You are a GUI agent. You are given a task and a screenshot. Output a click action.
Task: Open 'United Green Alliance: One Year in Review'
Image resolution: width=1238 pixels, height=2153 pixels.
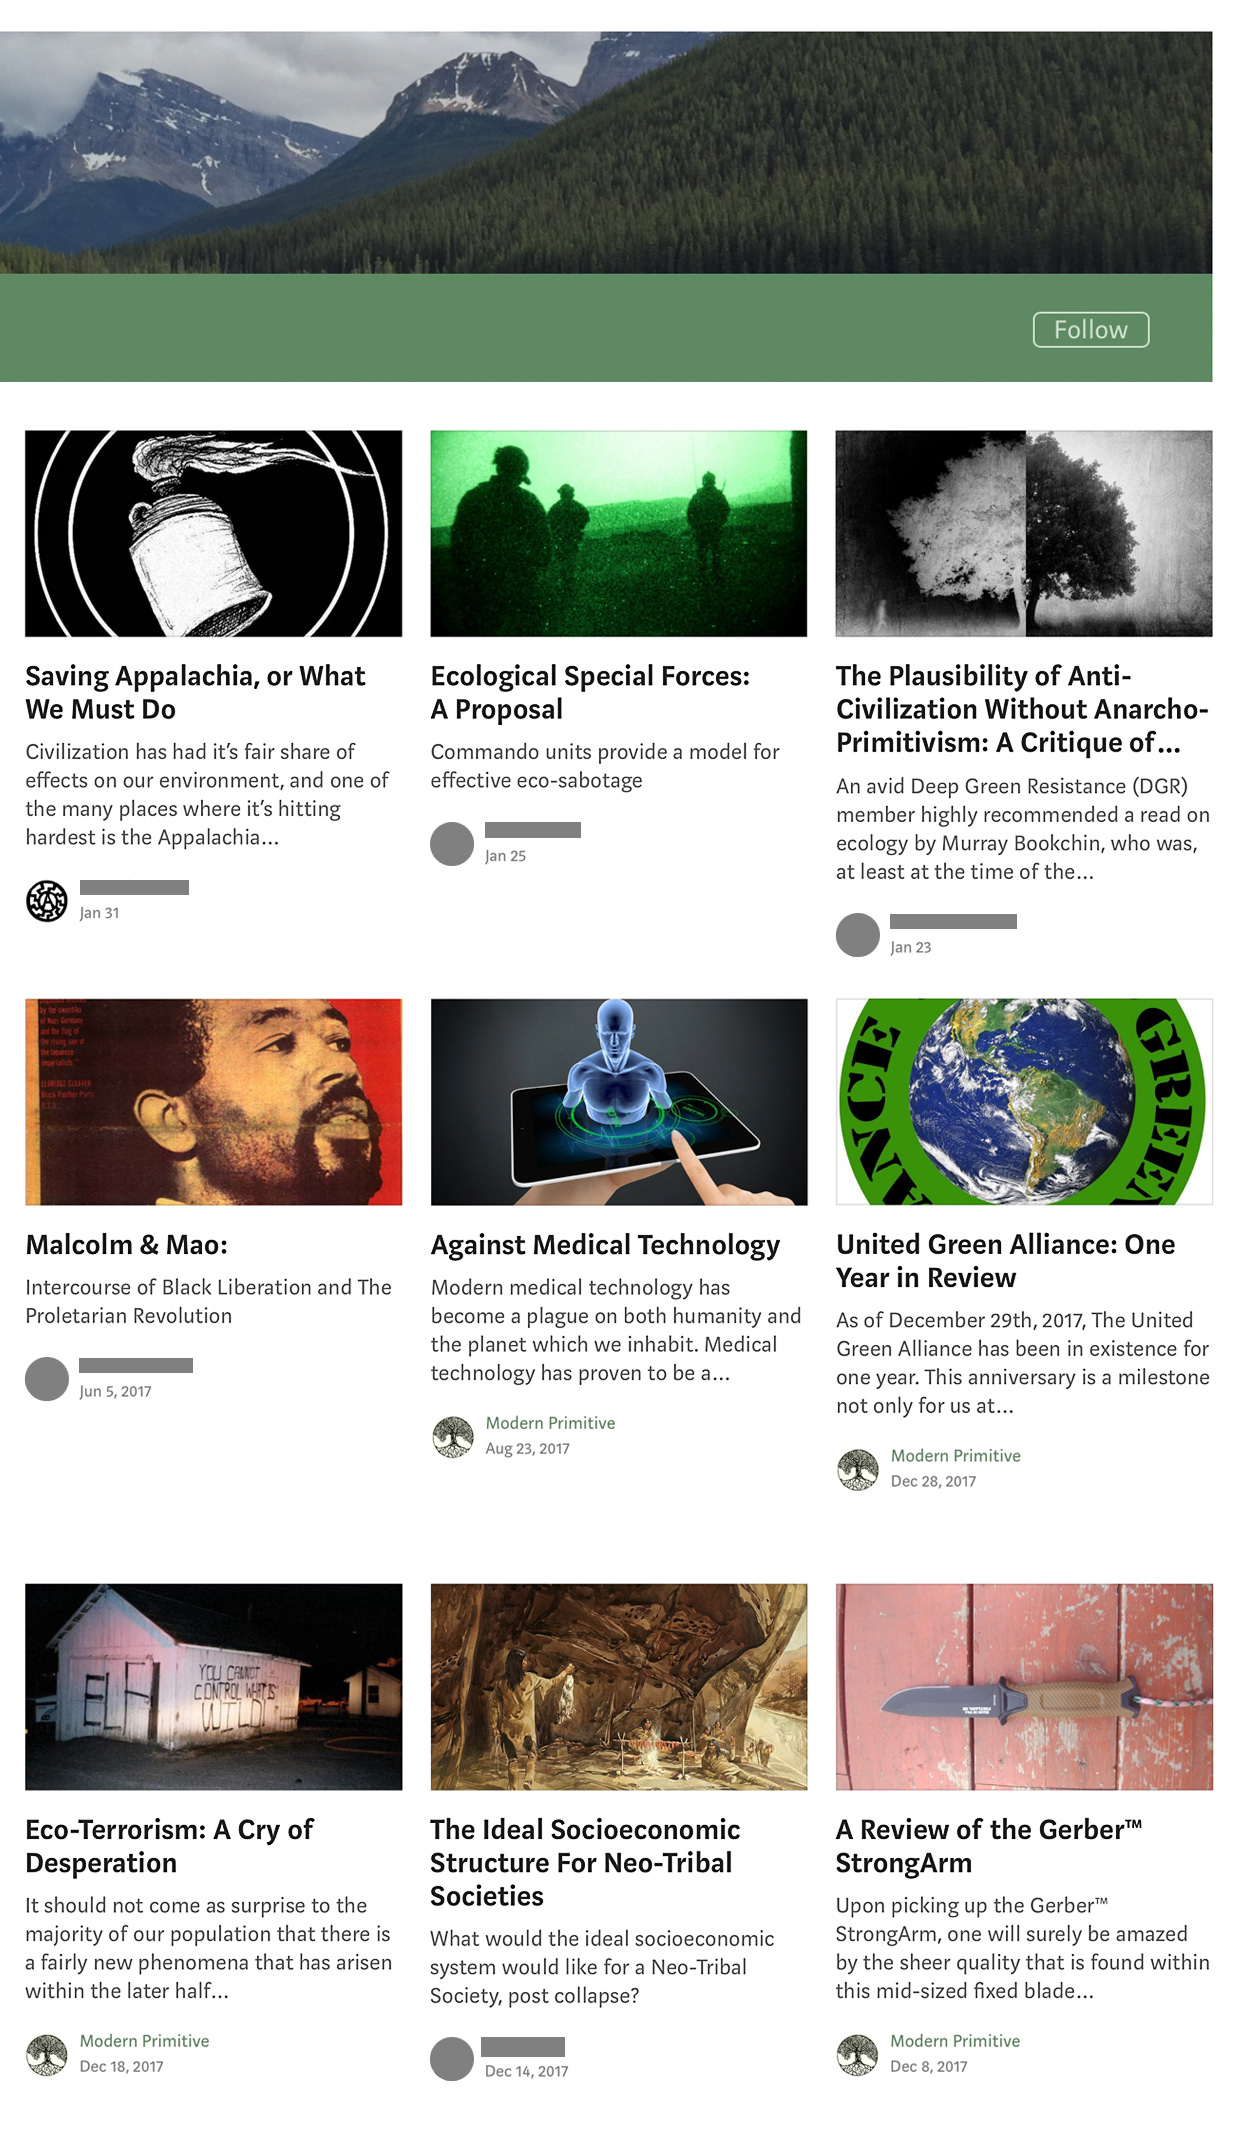1006,1261
